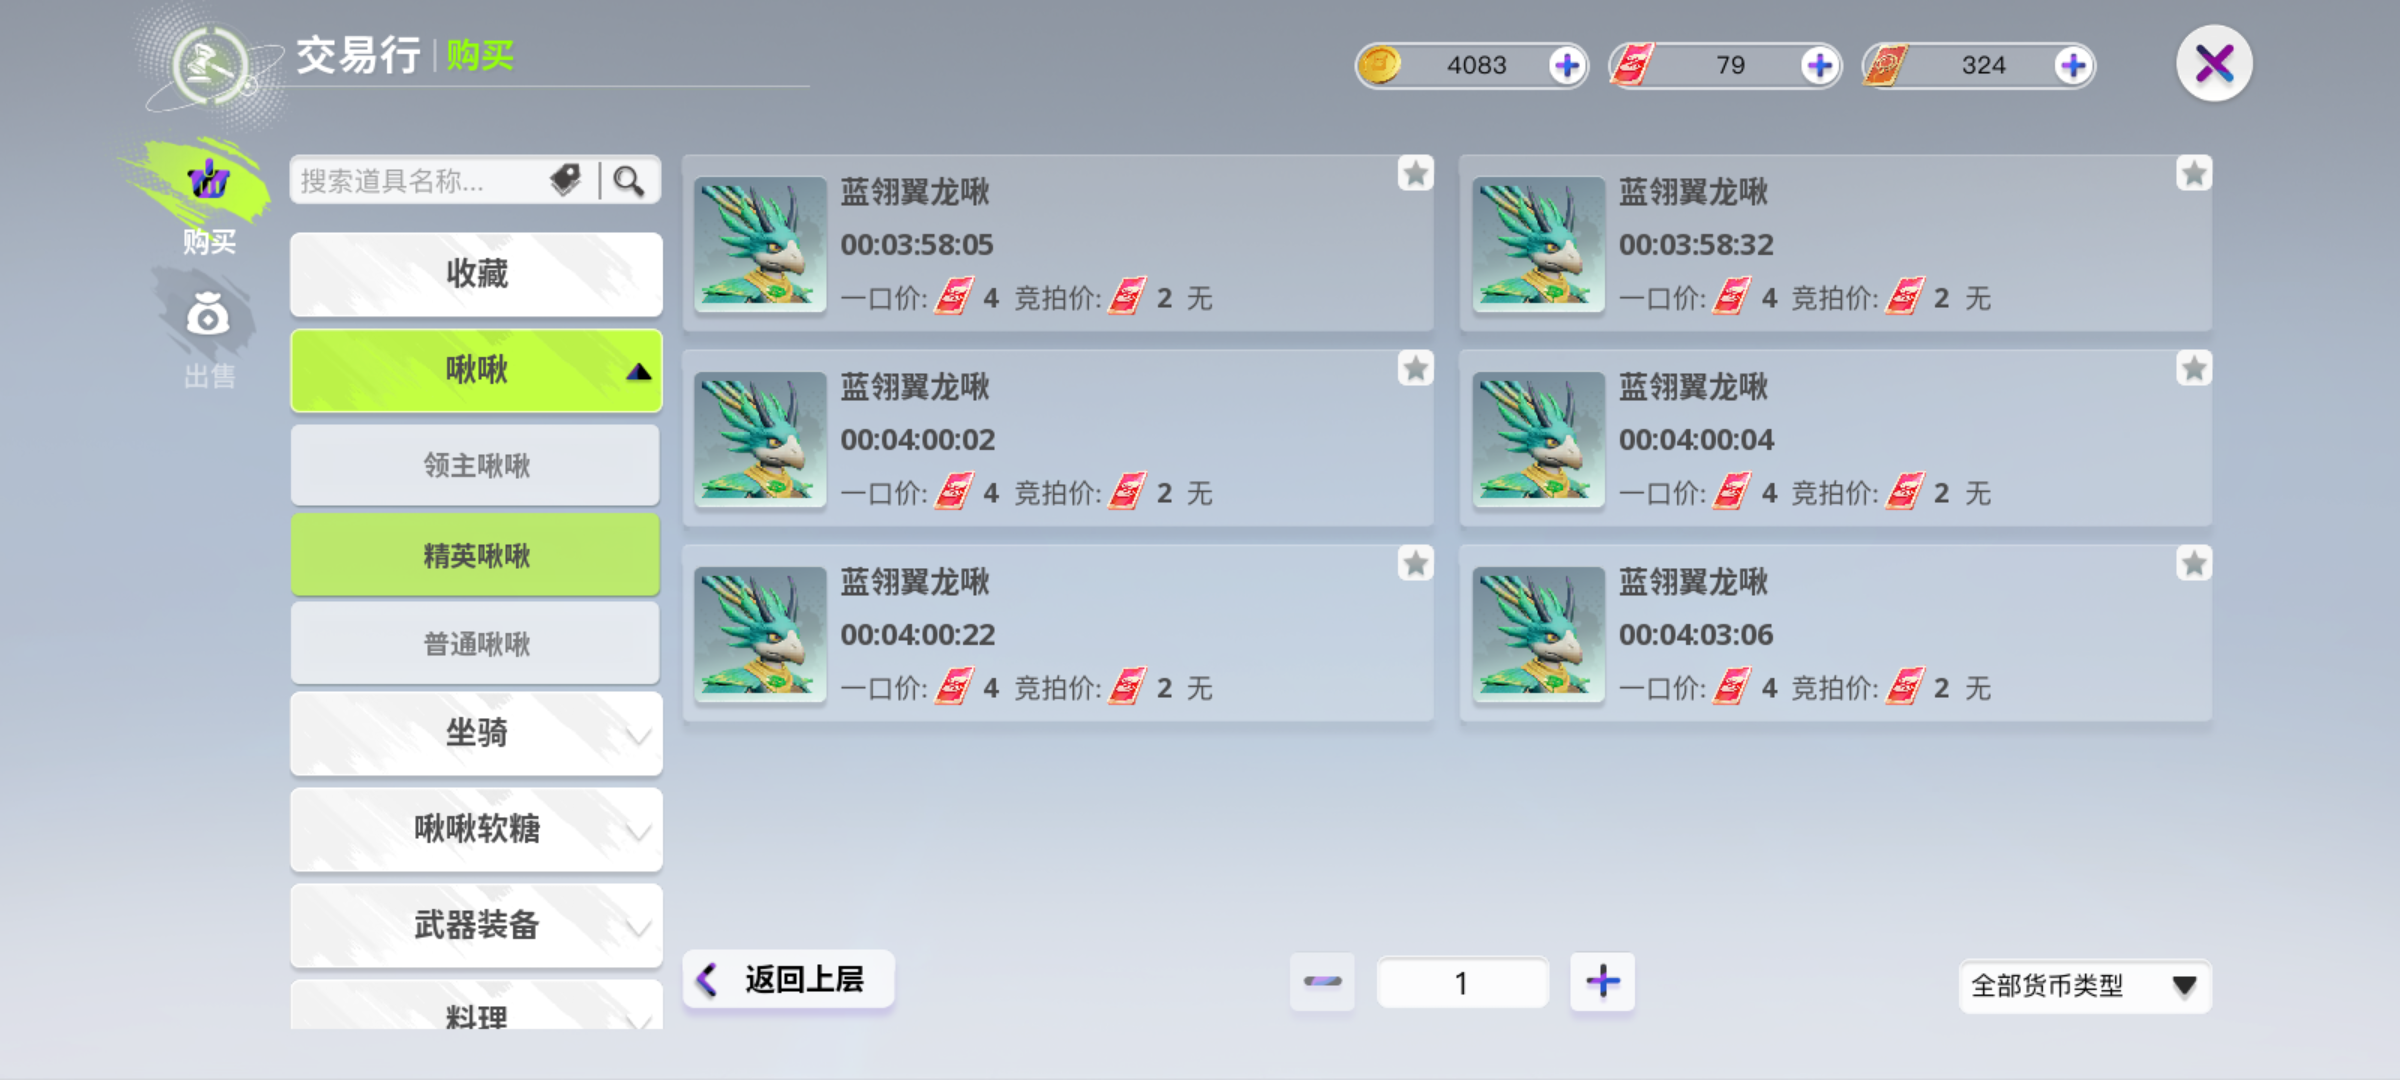Add more orange tickets beside 324
This screenshot has height=1080, width=2400.
point(2073,66)
